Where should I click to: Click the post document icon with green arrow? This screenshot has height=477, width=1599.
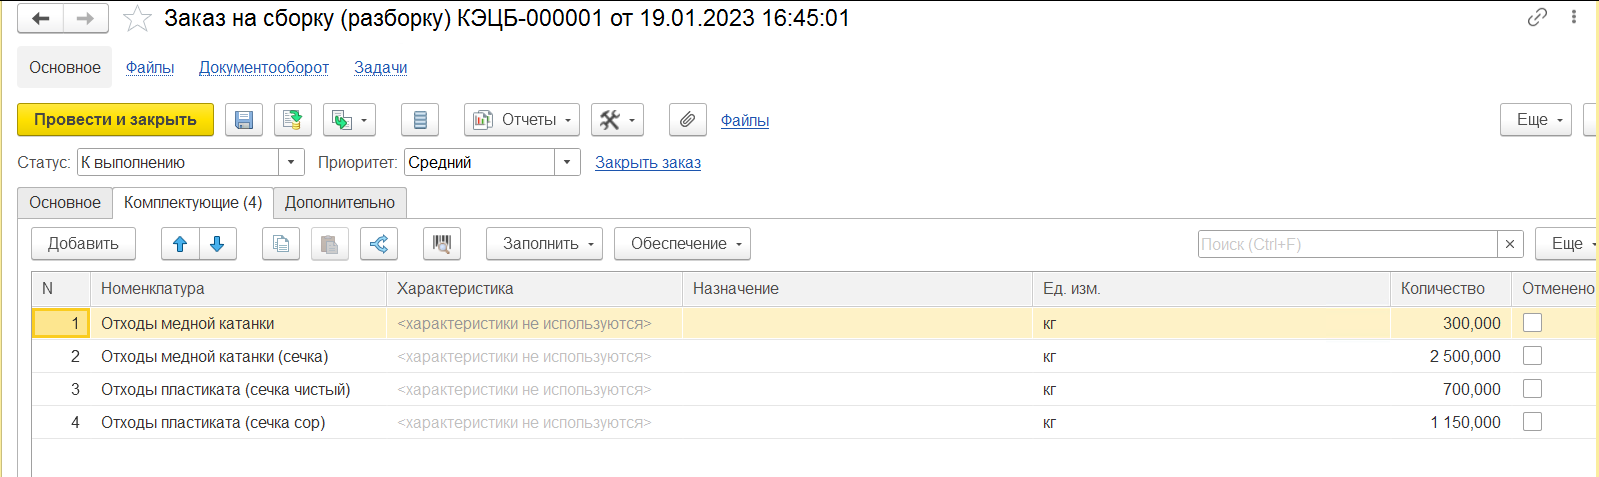click(x=292, y=120)
